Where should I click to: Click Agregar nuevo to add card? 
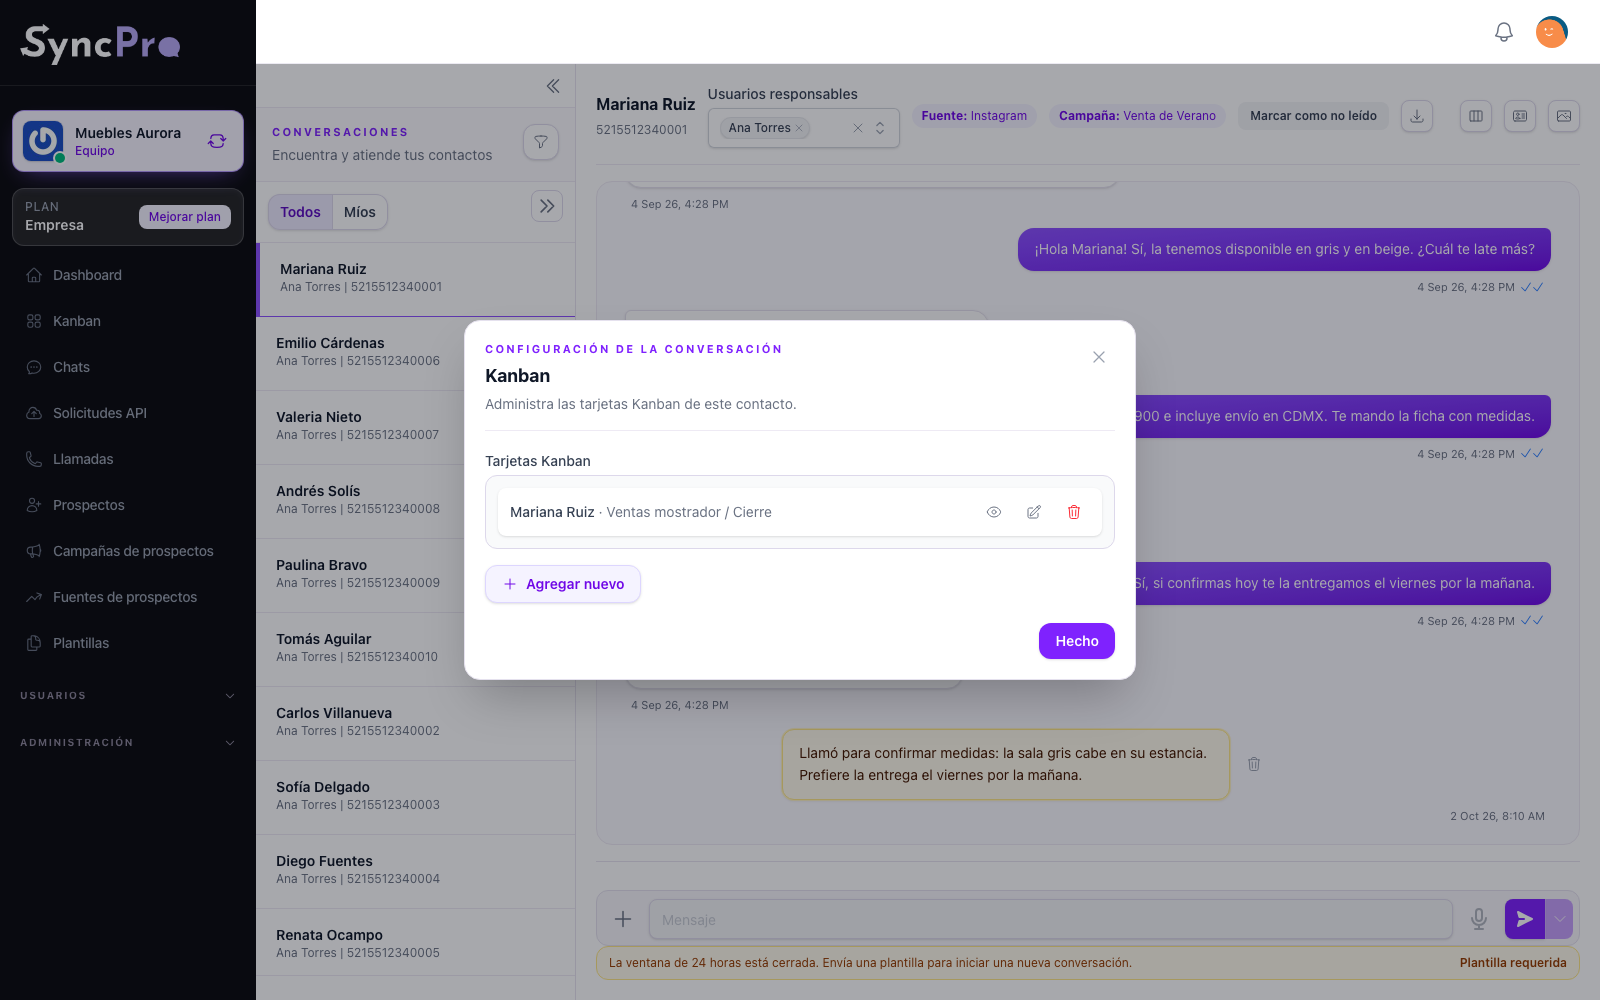tap(563, 584)
